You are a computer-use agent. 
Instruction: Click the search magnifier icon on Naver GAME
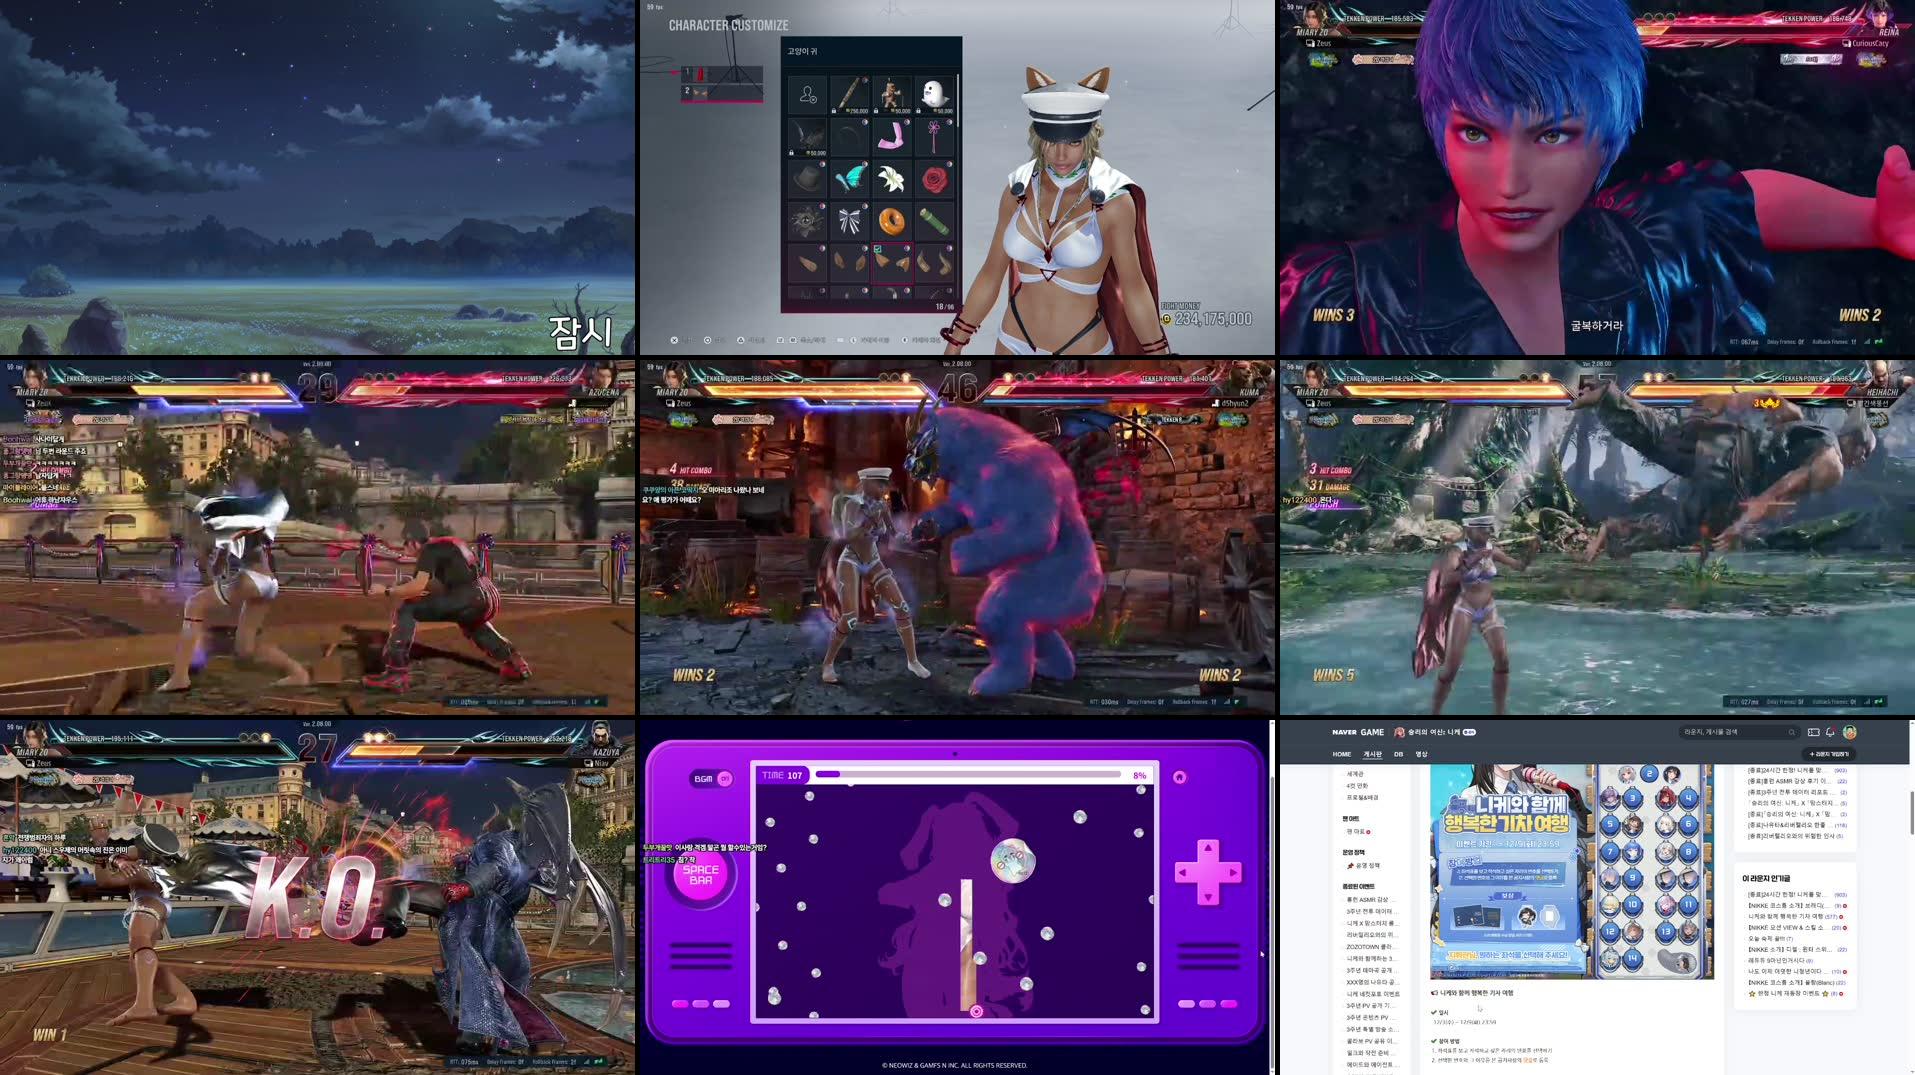coord(1792,732)
